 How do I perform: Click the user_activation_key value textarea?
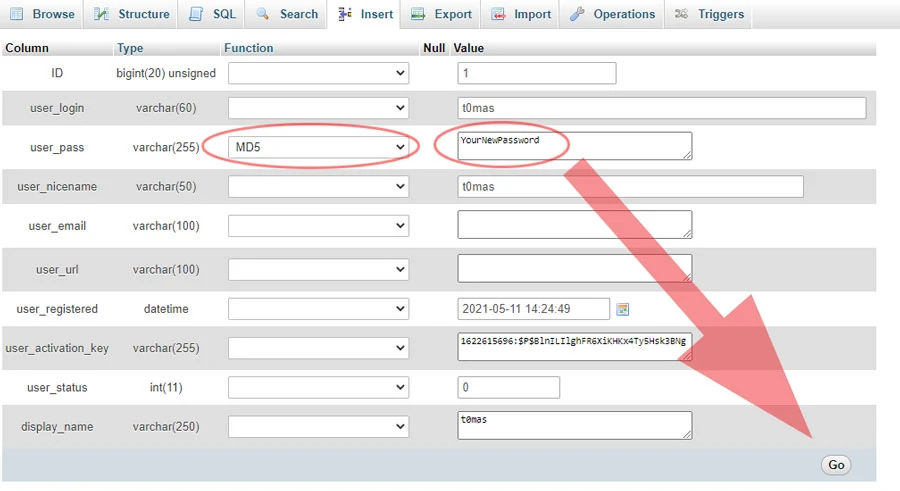[x=575, y=347]
